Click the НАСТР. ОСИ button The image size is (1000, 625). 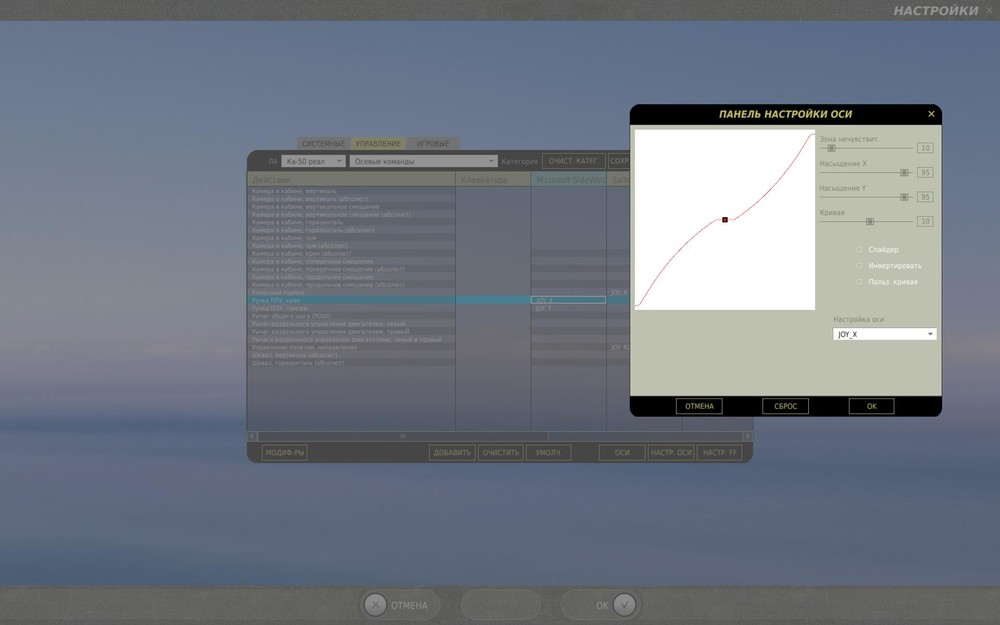pos(671,453)
